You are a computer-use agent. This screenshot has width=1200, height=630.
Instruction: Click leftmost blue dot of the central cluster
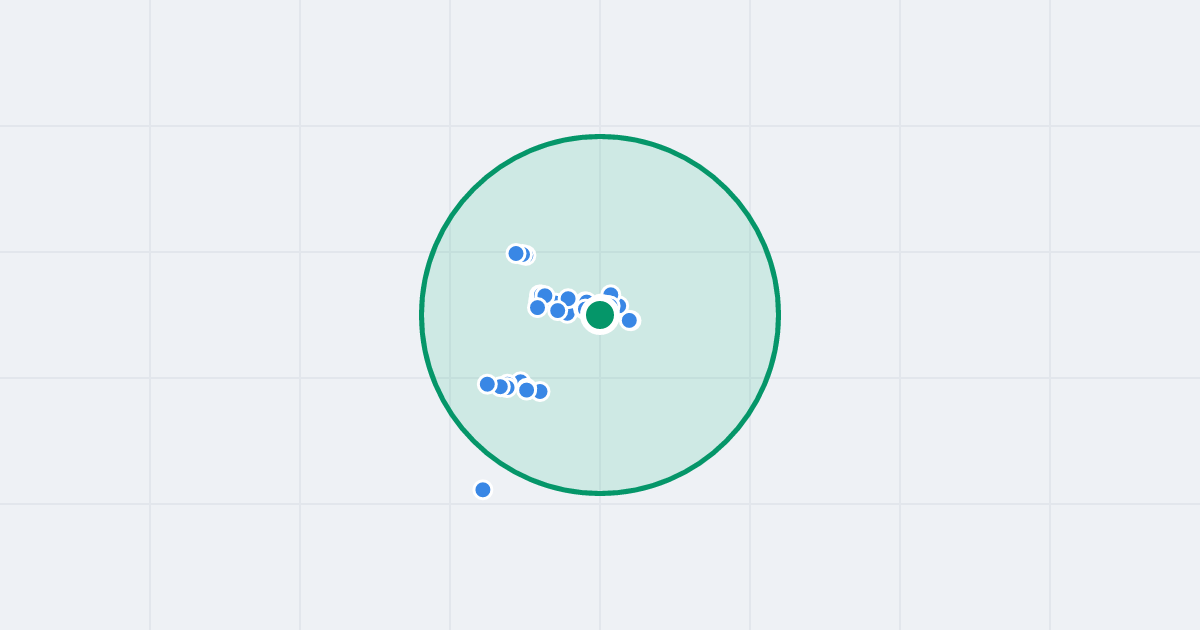(x=537, y=307)
